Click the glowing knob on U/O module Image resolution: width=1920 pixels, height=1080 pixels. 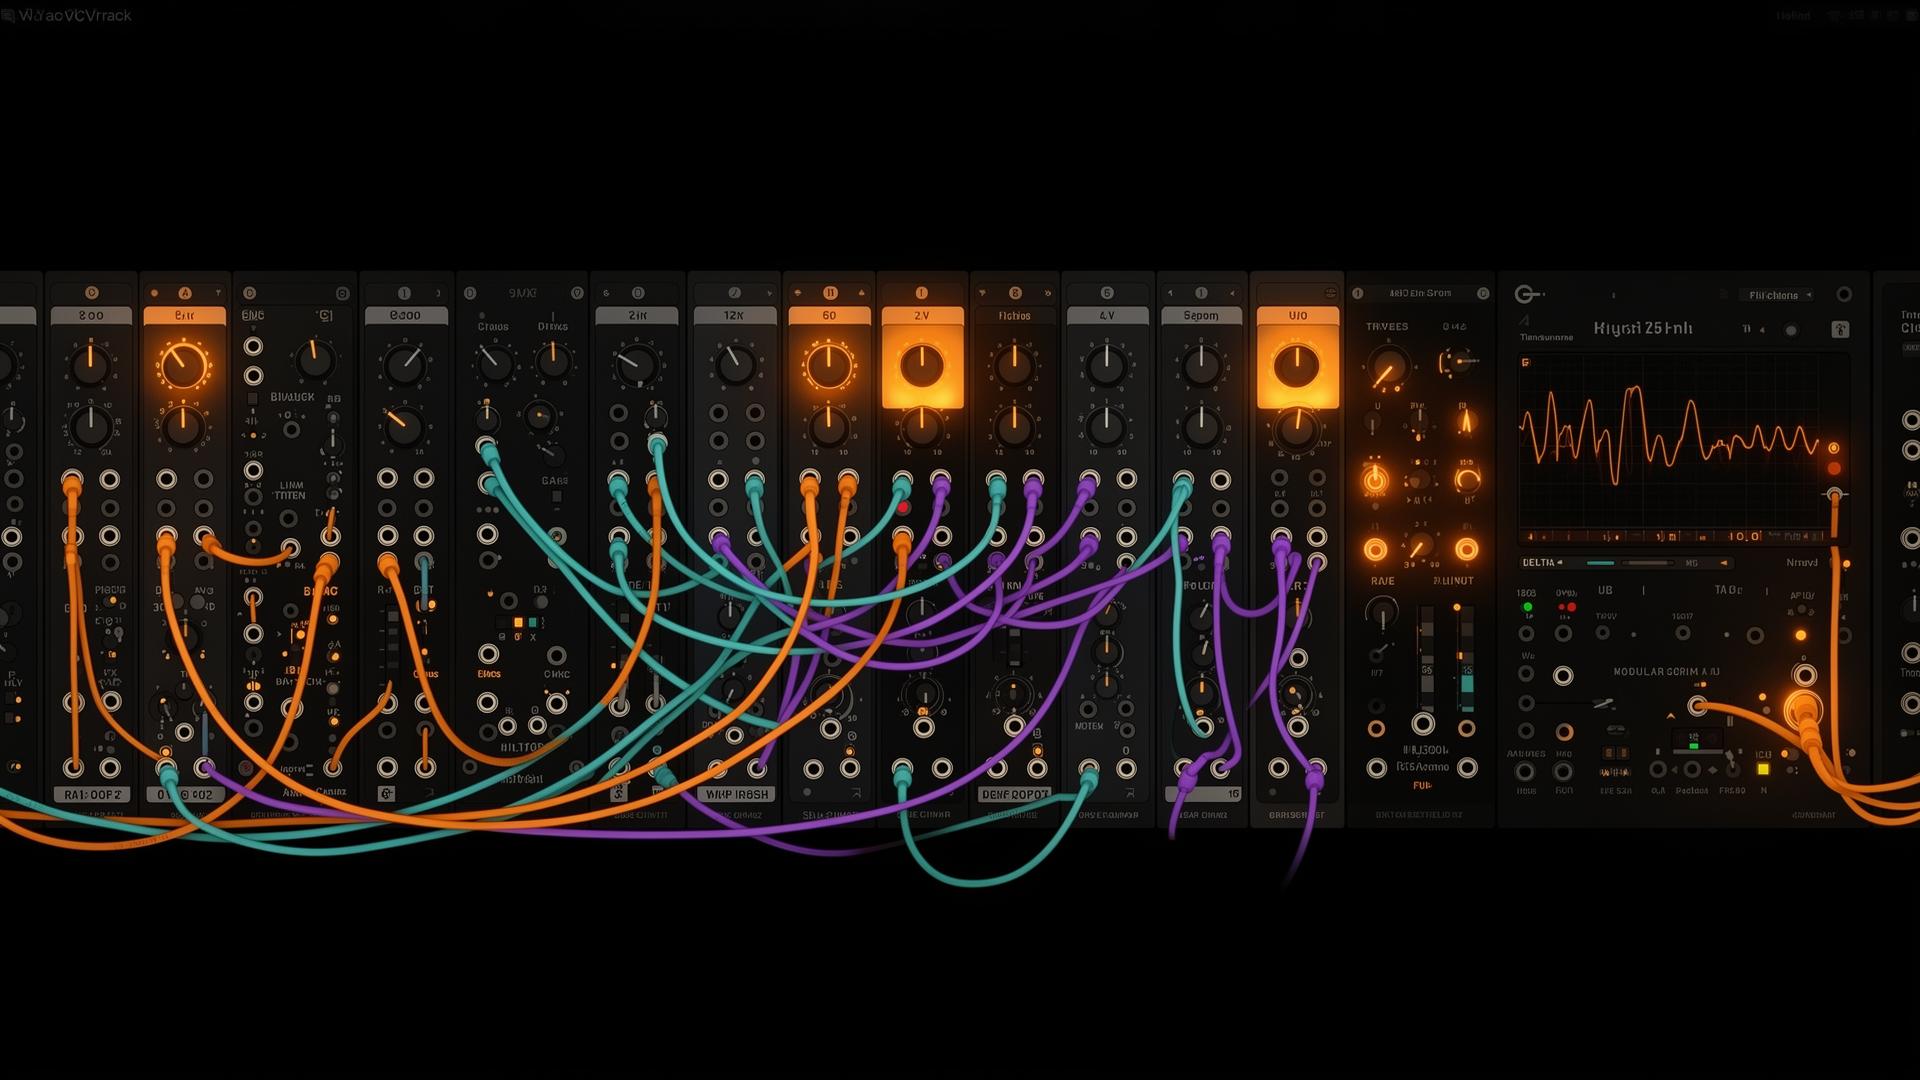(x=1297, y=366)
